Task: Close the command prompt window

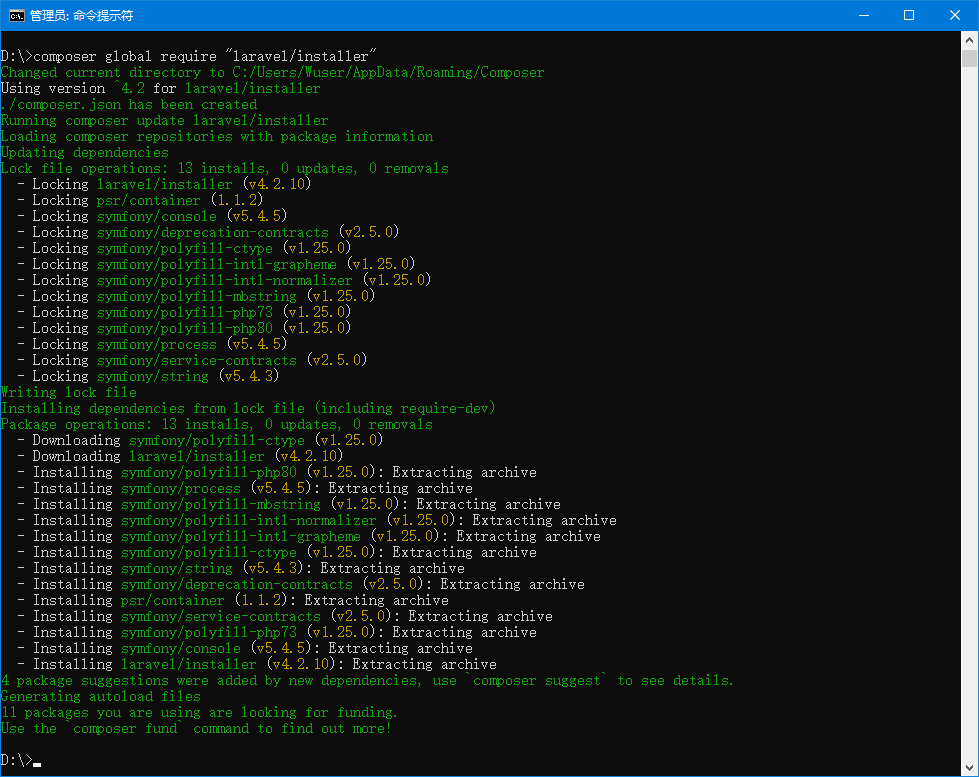Action: (955, 16)
